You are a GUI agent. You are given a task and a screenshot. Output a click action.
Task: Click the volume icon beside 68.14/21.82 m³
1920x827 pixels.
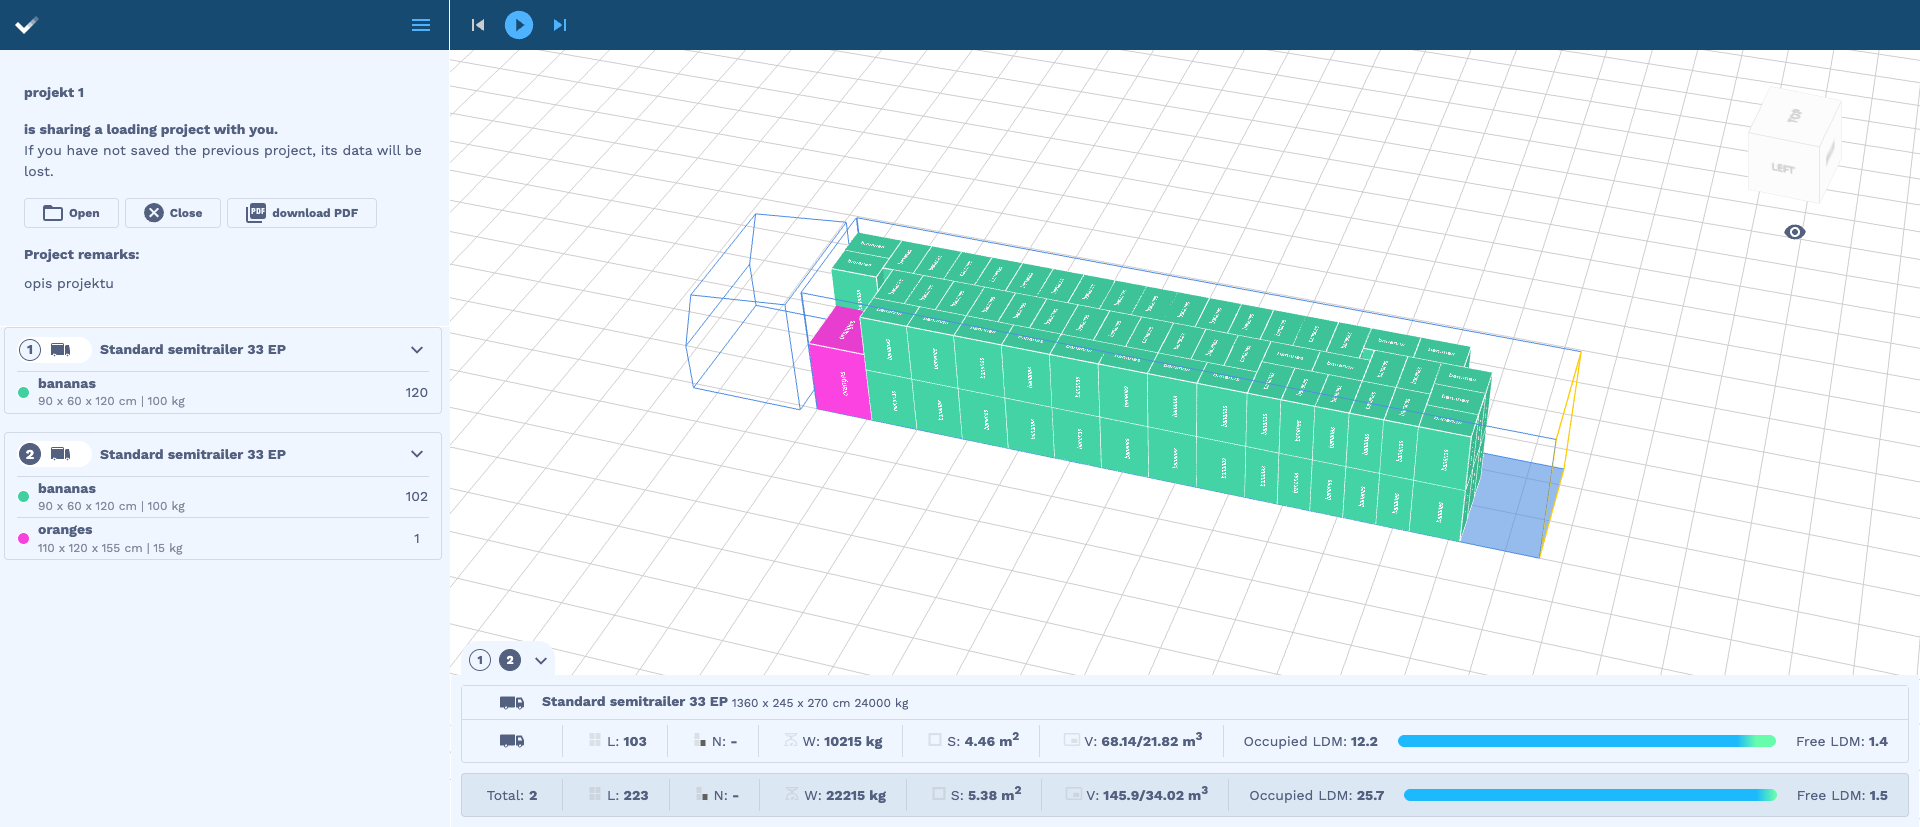point(1072,740)
